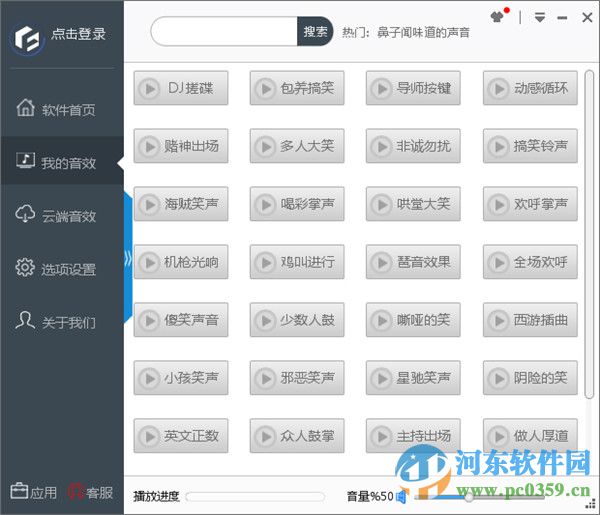
Task: Play the 搞笑铃声 sound effect
Action: point(530,146)
